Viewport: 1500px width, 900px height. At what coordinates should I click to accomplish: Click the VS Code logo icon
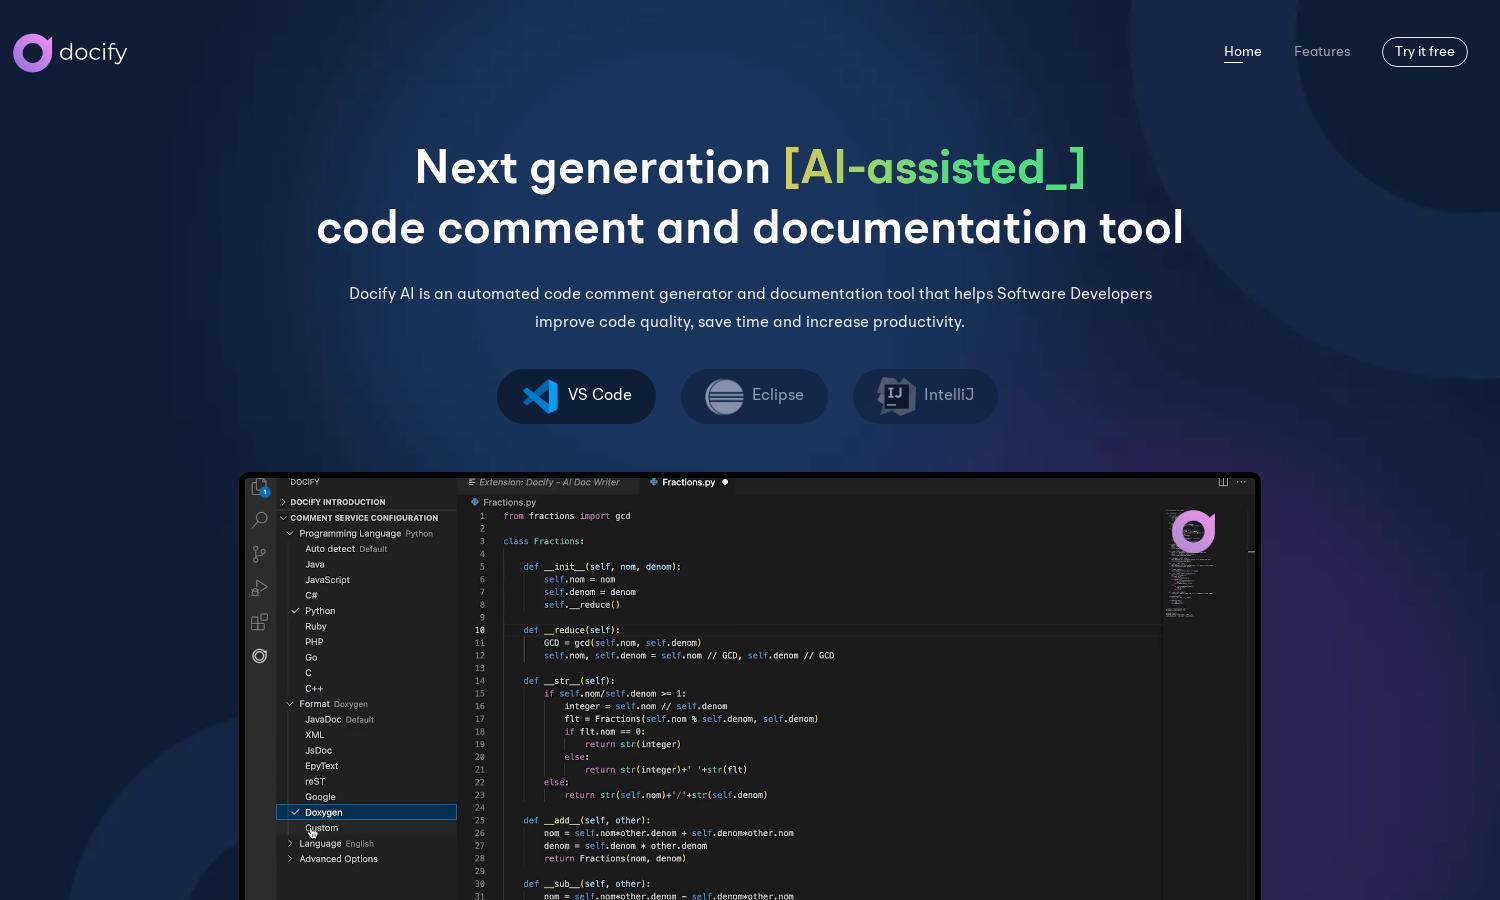click(x=541, y=396)
